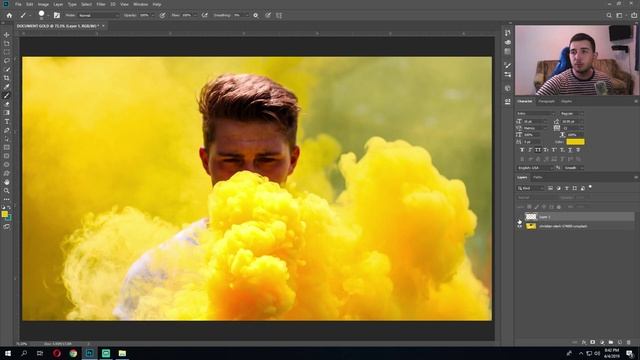The width and height of the screenshot is (640, 360).
Task: Open Chrome from the taskbar
Action: tap(73, 353)
